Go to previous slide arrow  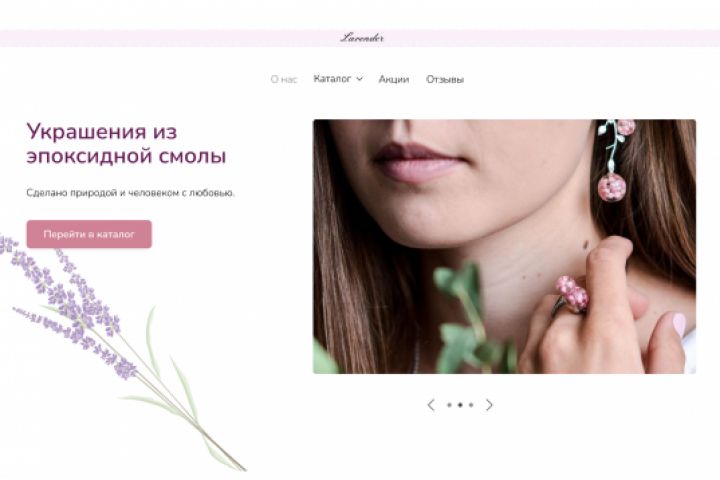pos(431,405)
